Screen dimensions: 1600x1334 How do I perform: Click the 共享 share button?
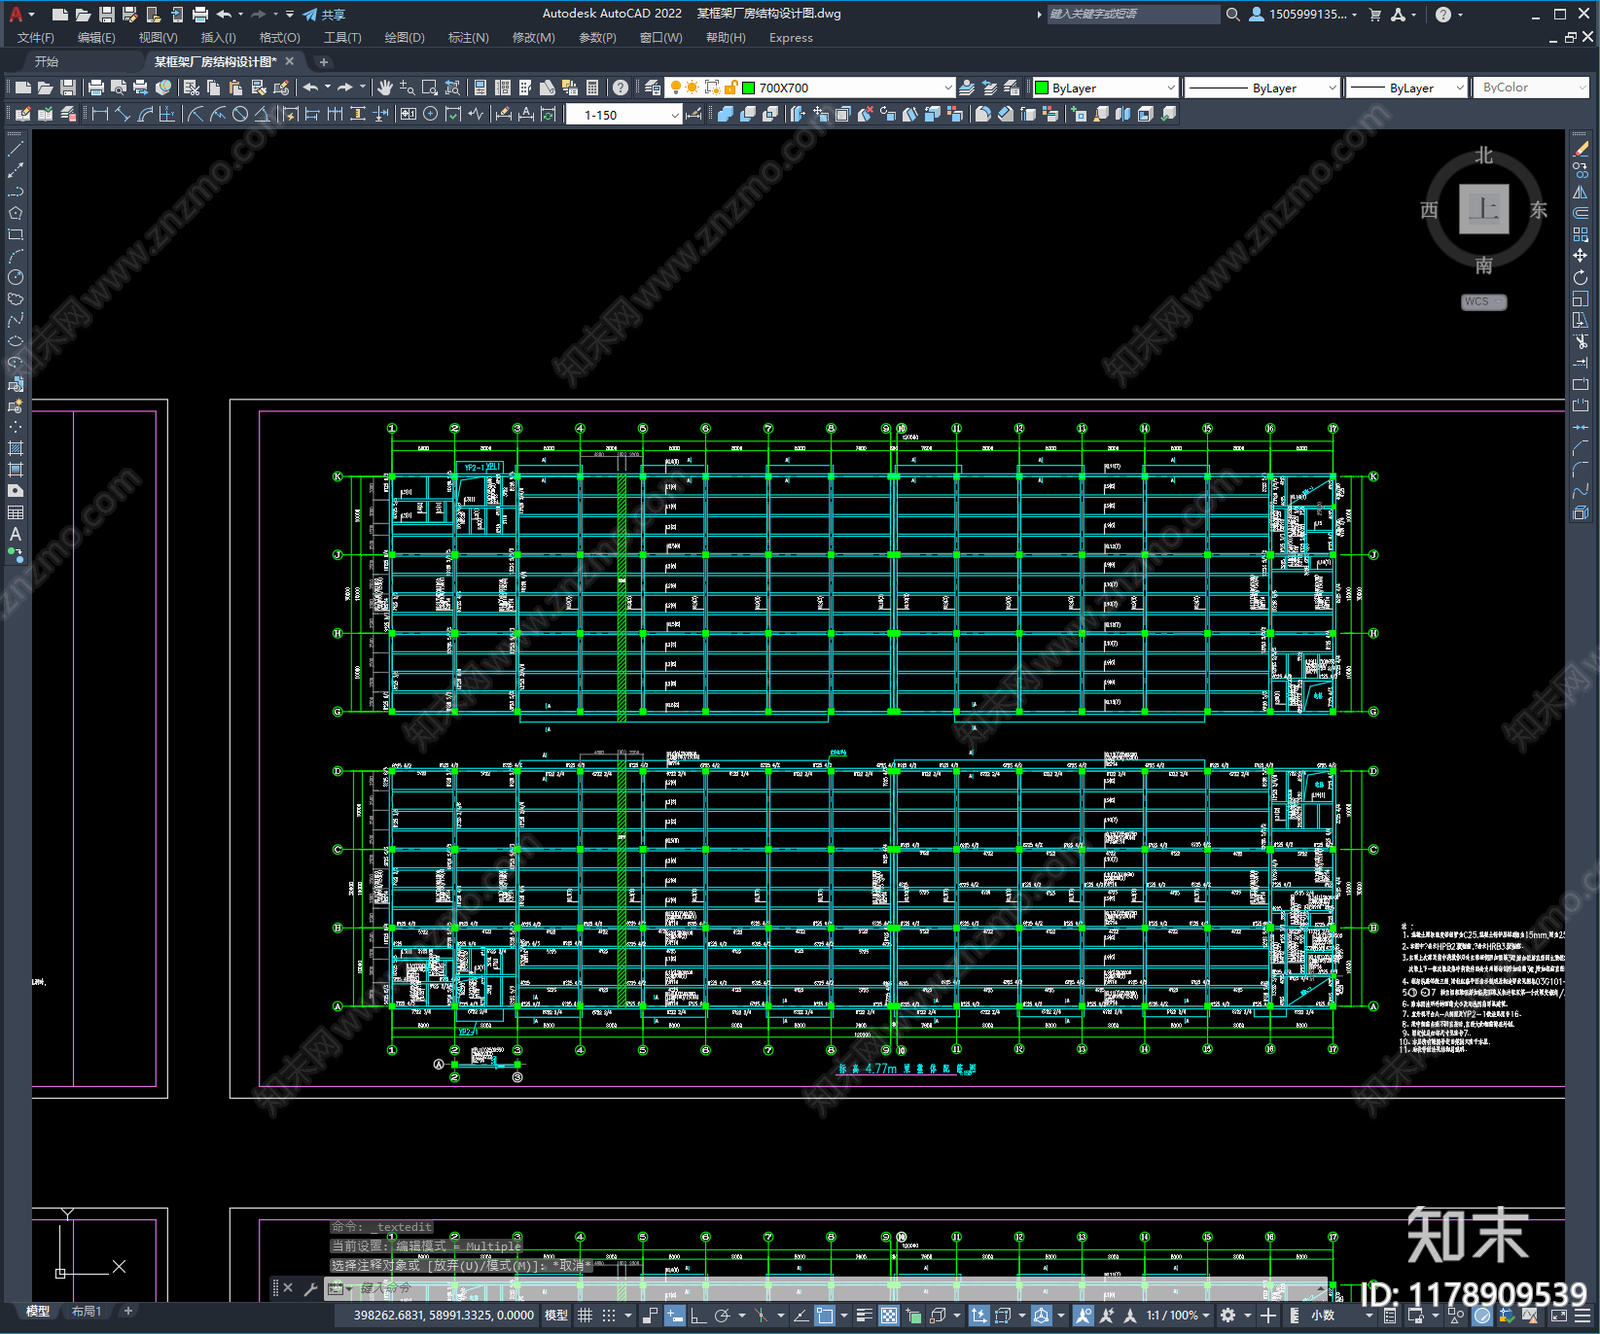point(324,14)
